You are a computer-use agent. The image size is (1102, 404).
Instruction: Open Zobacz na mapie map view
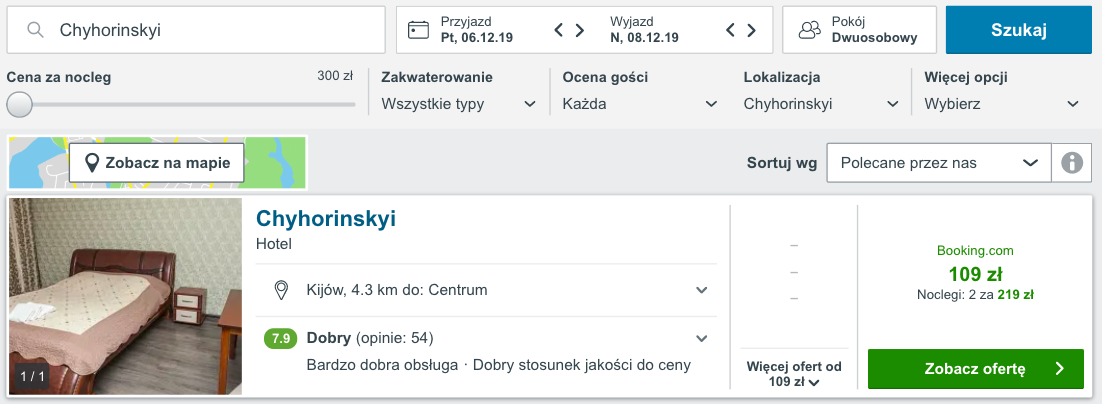pos(157,163)
